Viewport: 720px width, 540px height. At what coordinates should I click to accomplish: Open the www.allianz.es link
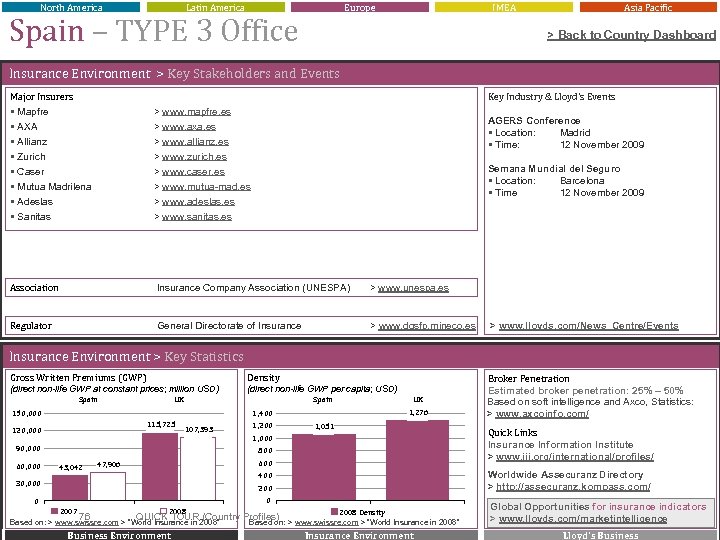point(195,142)
